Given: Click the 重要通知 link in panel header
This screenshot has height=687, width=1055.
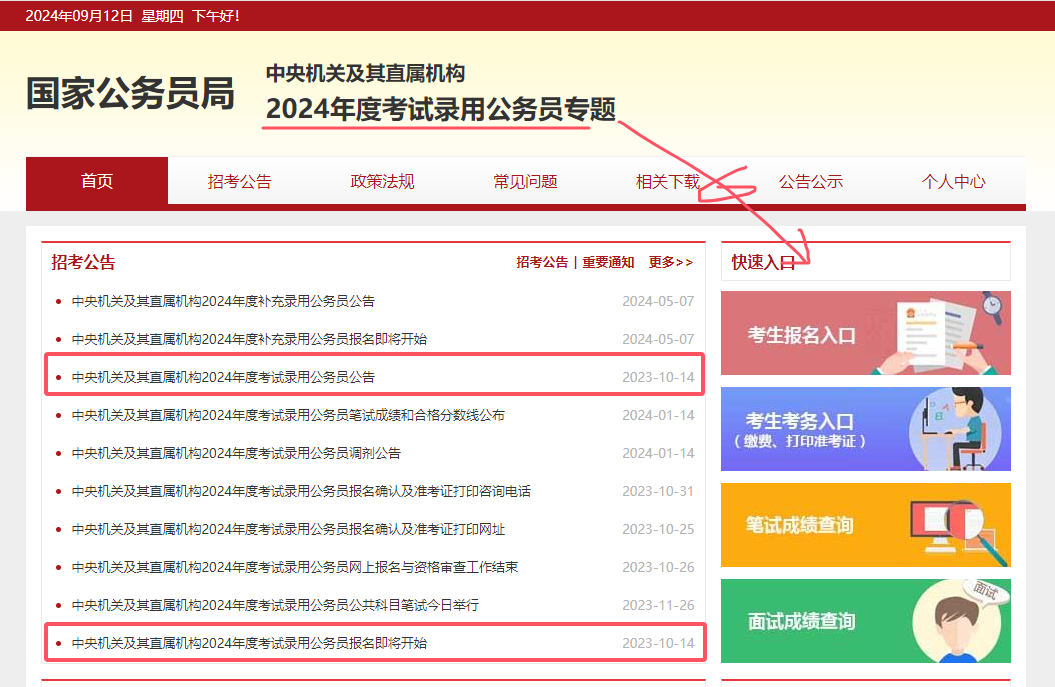Looking at the screenshot, I should click(x=608, y=262).
